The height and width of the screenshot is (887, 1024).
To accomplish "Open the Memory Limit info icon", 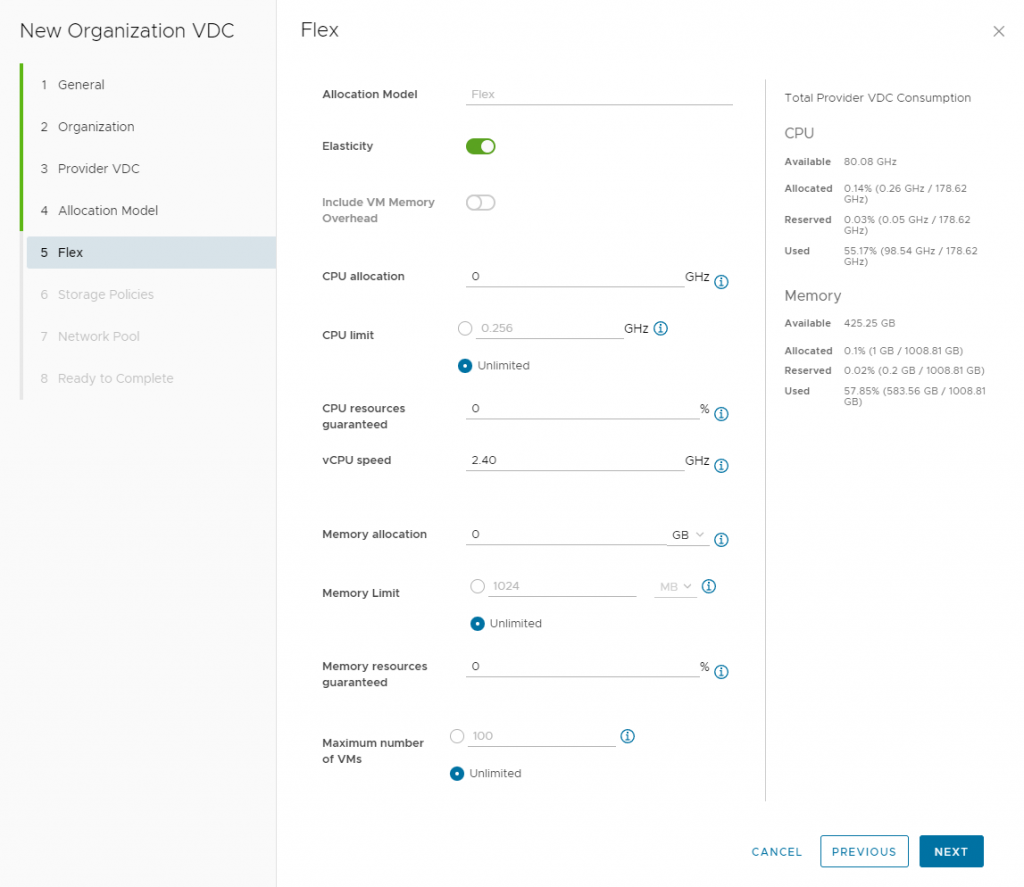I will click(x=709, y=586).
